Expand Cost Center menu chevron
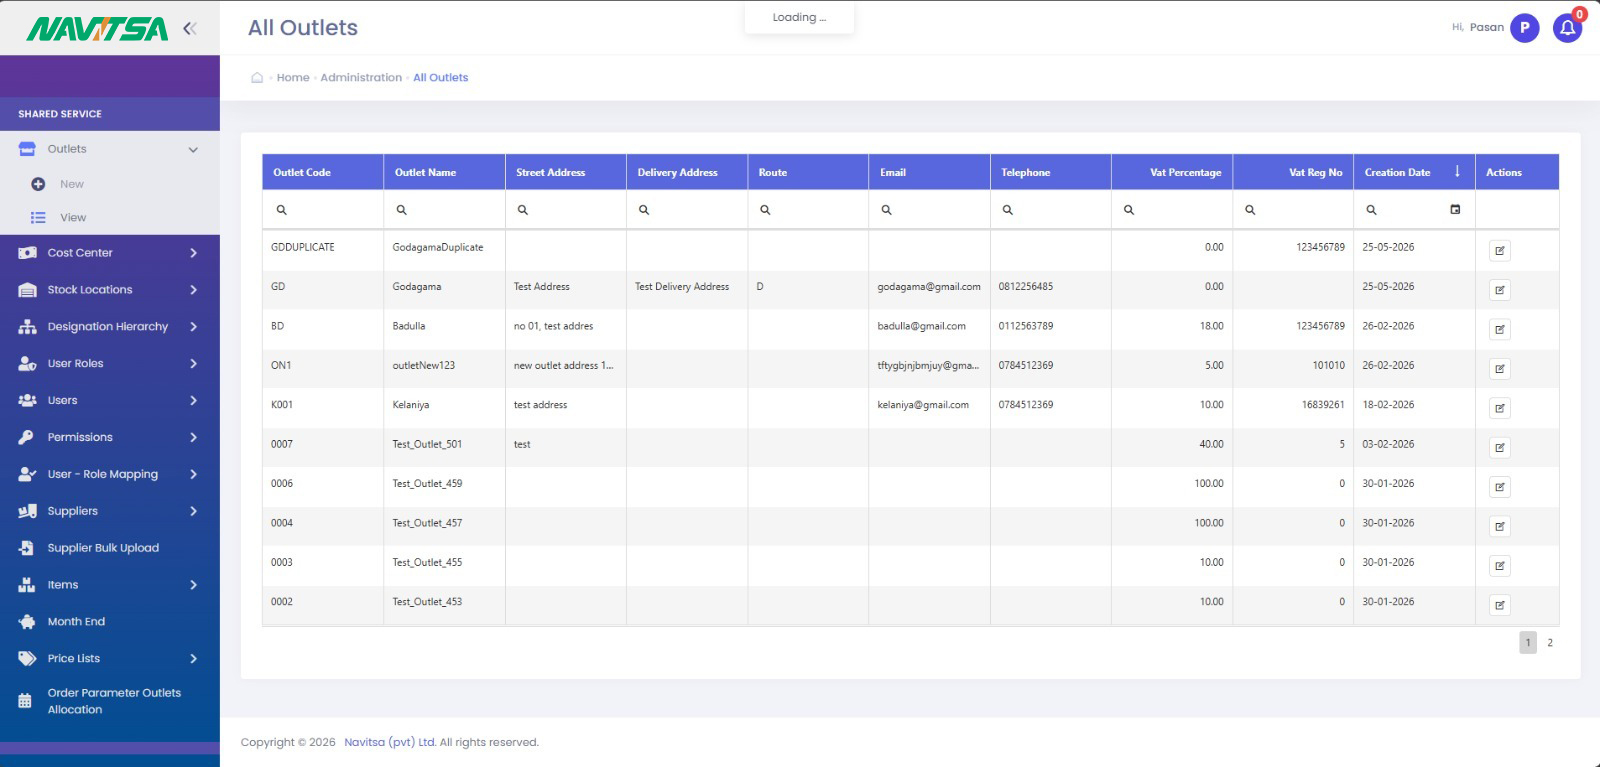This screenshot has height=767, width=1600. [193, 253]
